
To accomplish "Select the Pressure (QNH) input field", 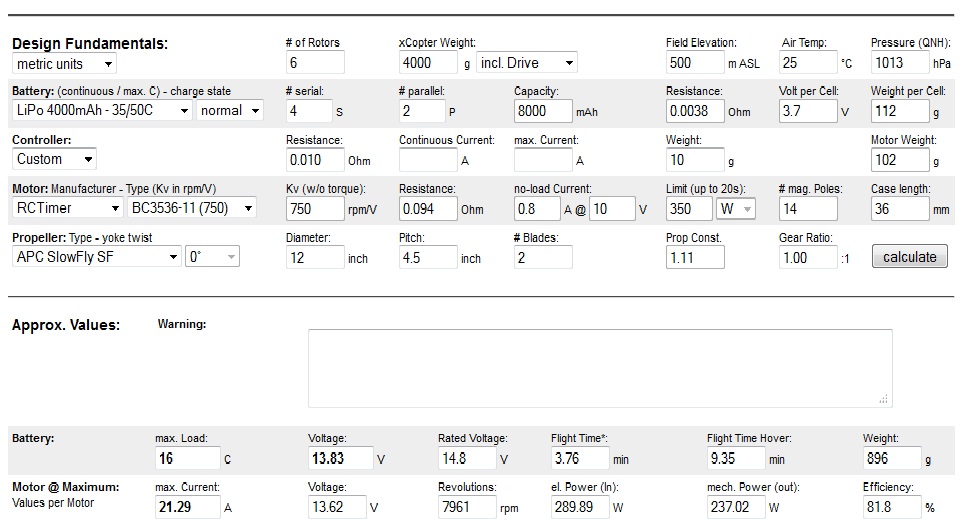I will click(x=900, y=63).
